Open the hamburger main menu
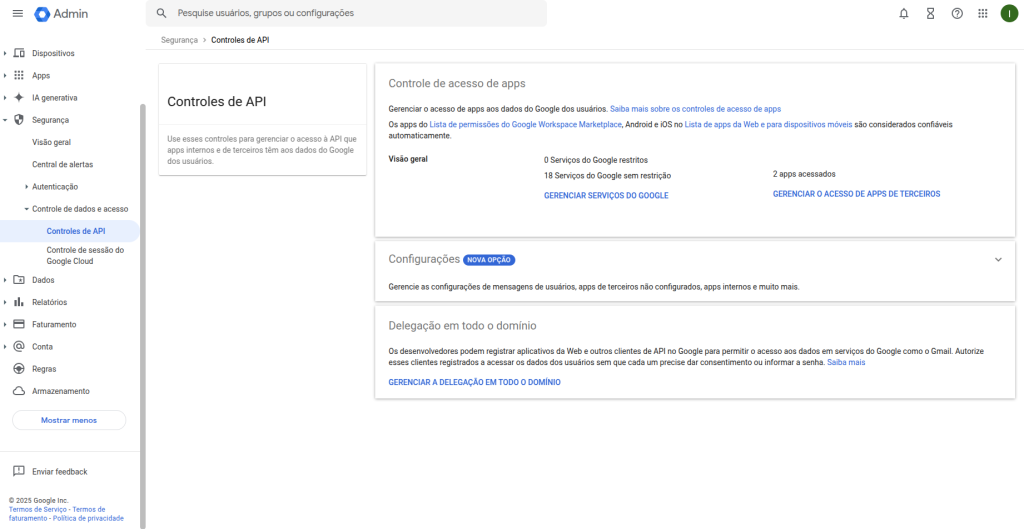1024x529 pixels. [18, 14]
